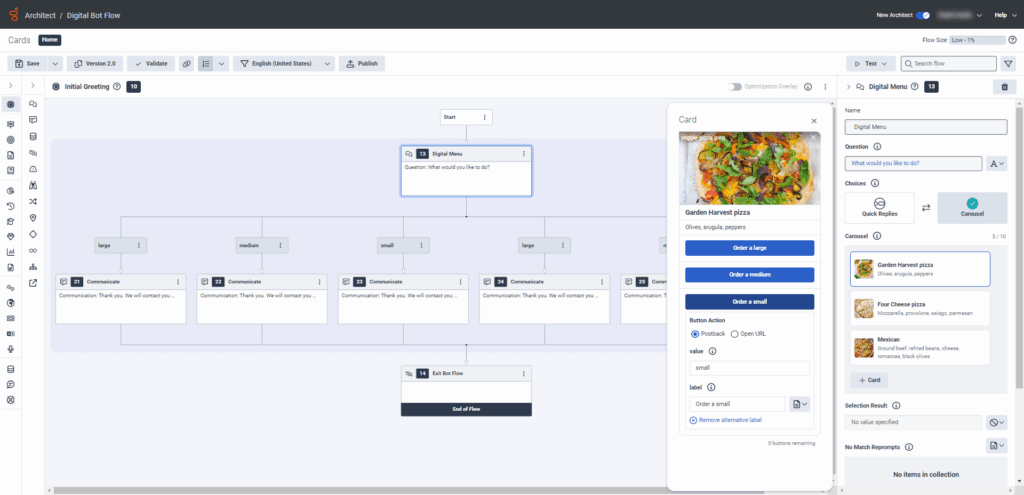The width and height of the screenshot is (1024, 495).
Task: Click the microphone icon in the left sidebar
Action: pyautogui.click(x=10, y=349)
